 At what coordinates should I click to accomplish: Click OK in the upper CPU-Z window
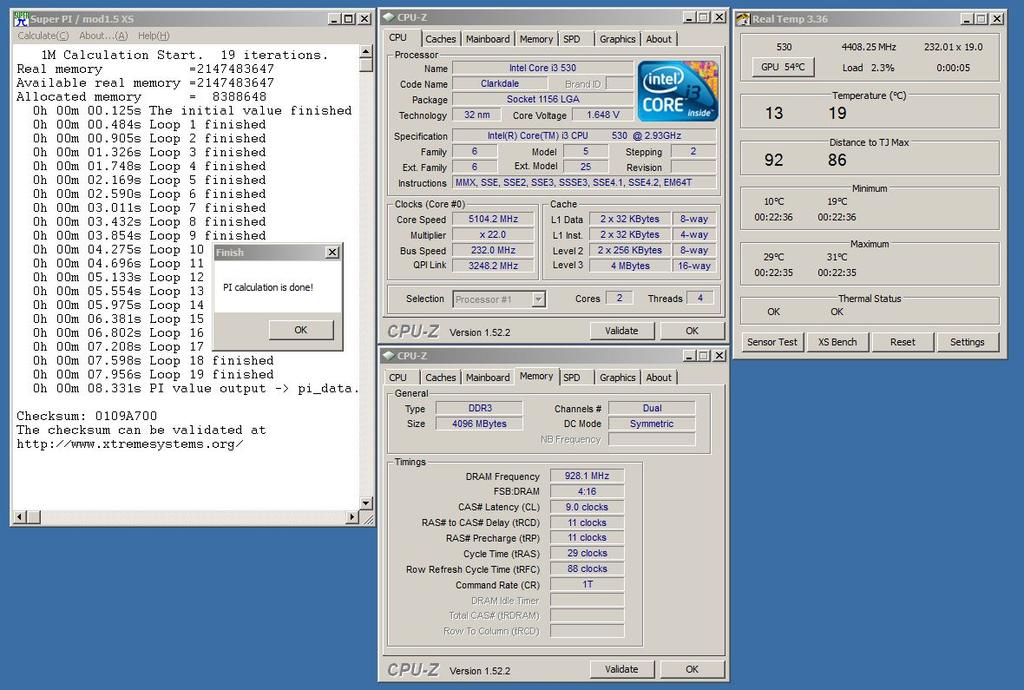click(x=692, y=331)
